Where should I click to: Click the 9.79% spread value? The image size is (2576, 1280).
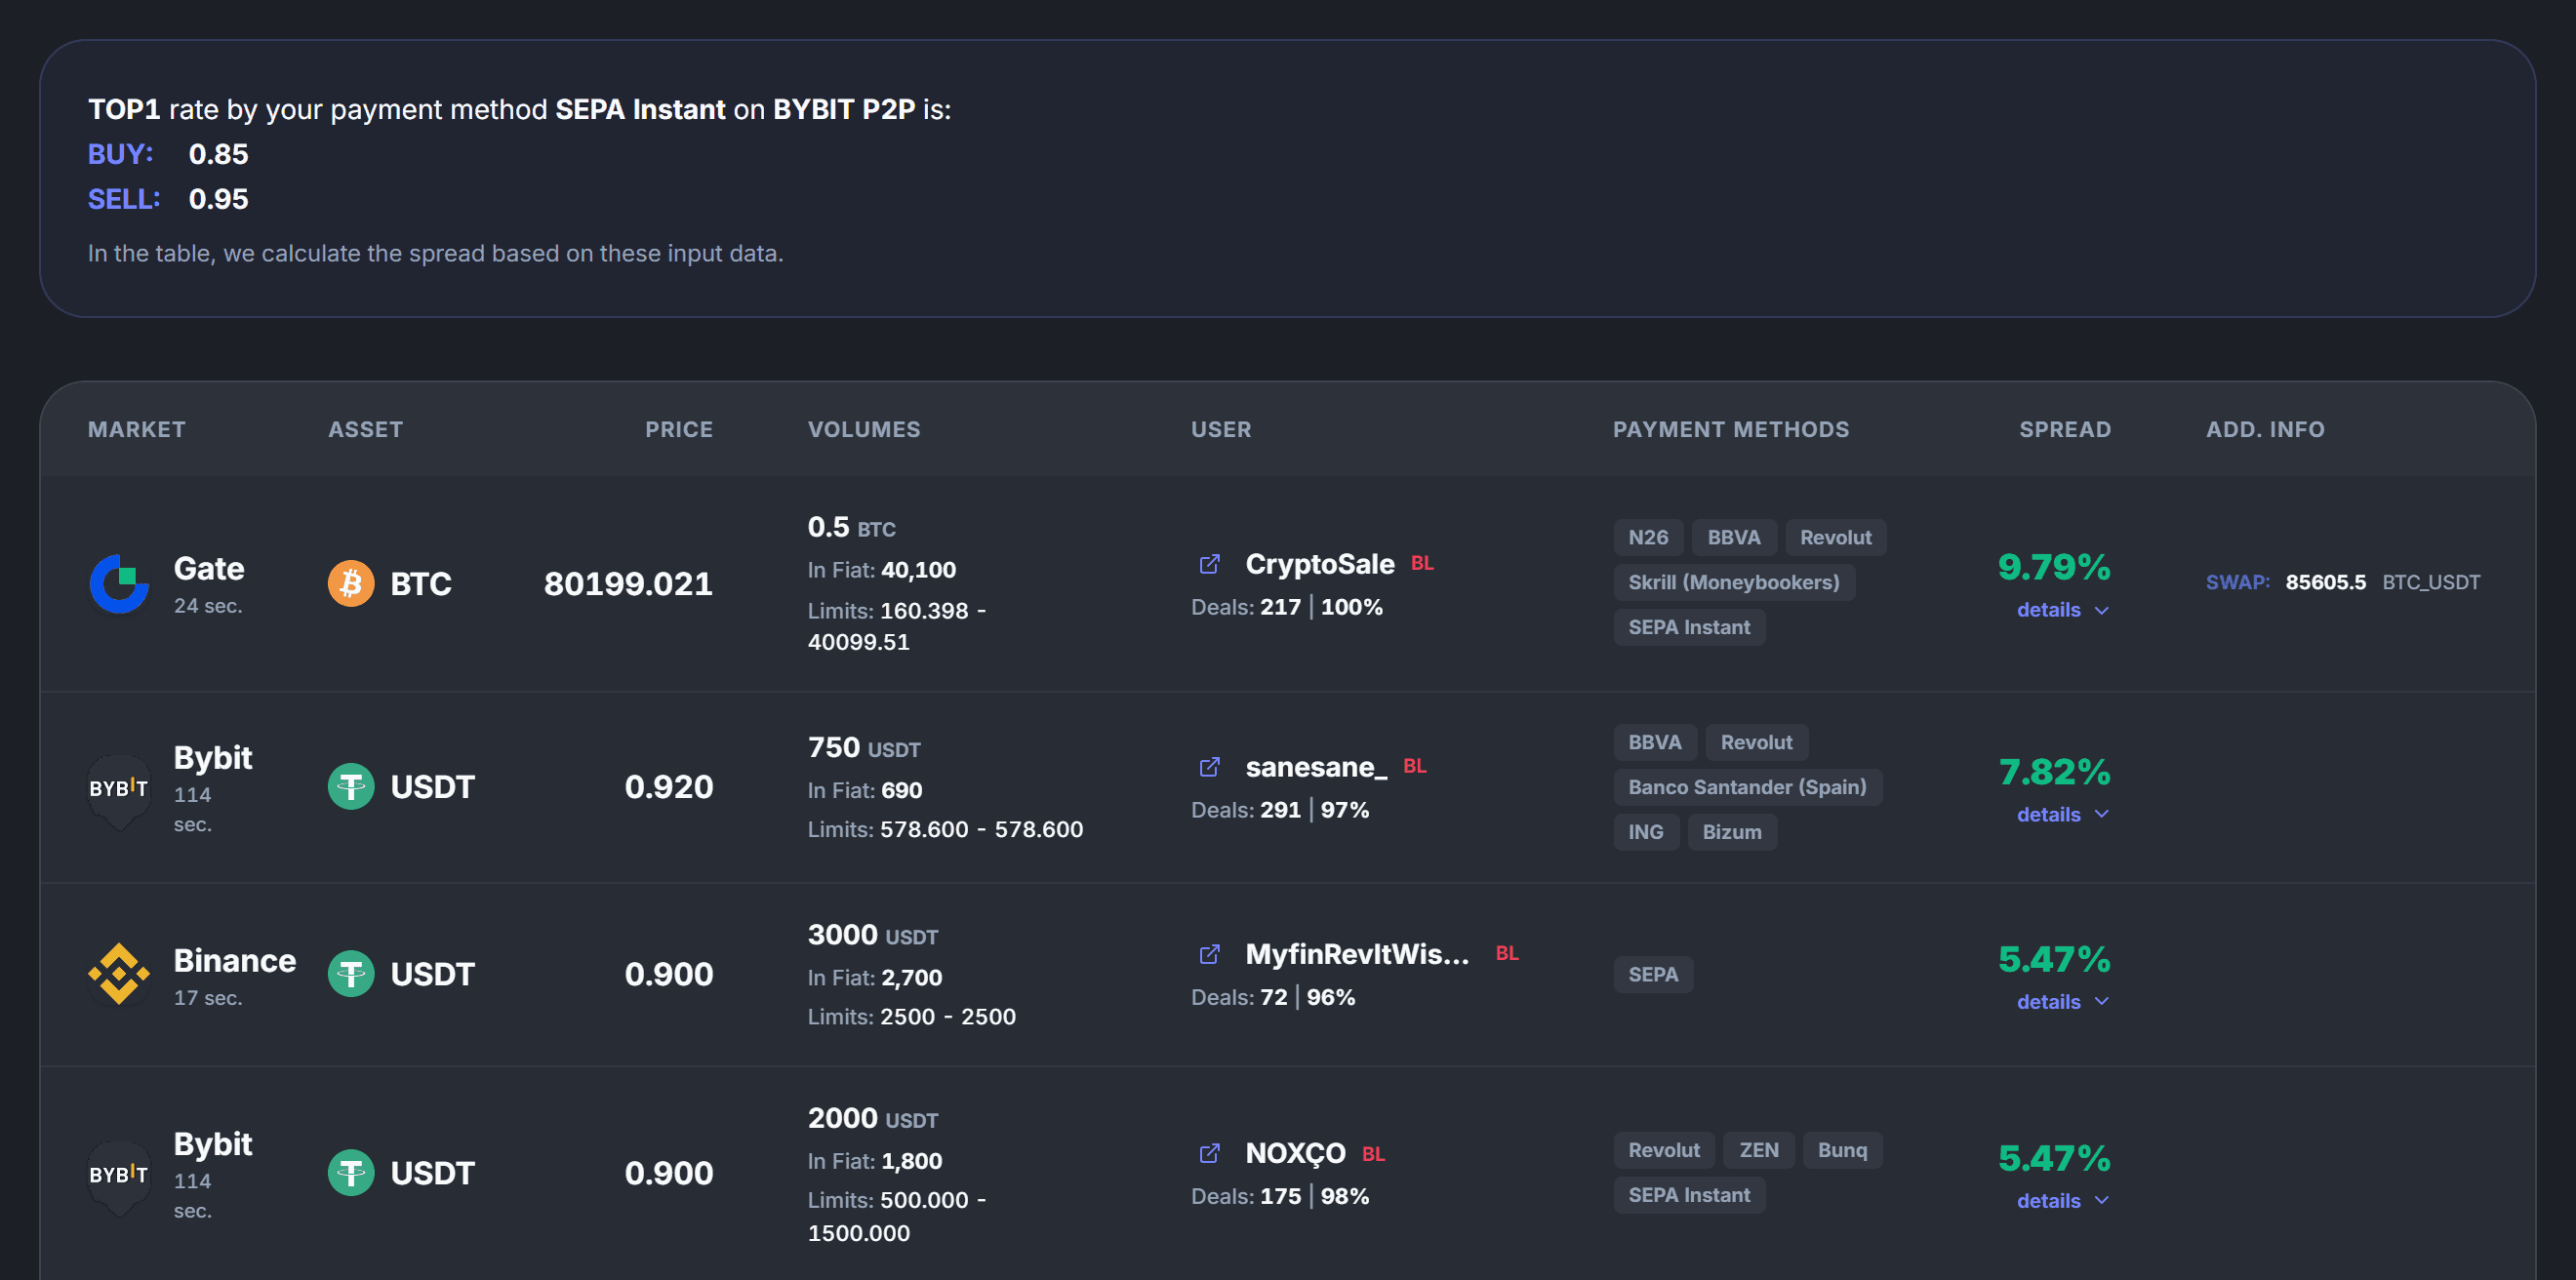pyautogui.click(x=2054, y=567)
